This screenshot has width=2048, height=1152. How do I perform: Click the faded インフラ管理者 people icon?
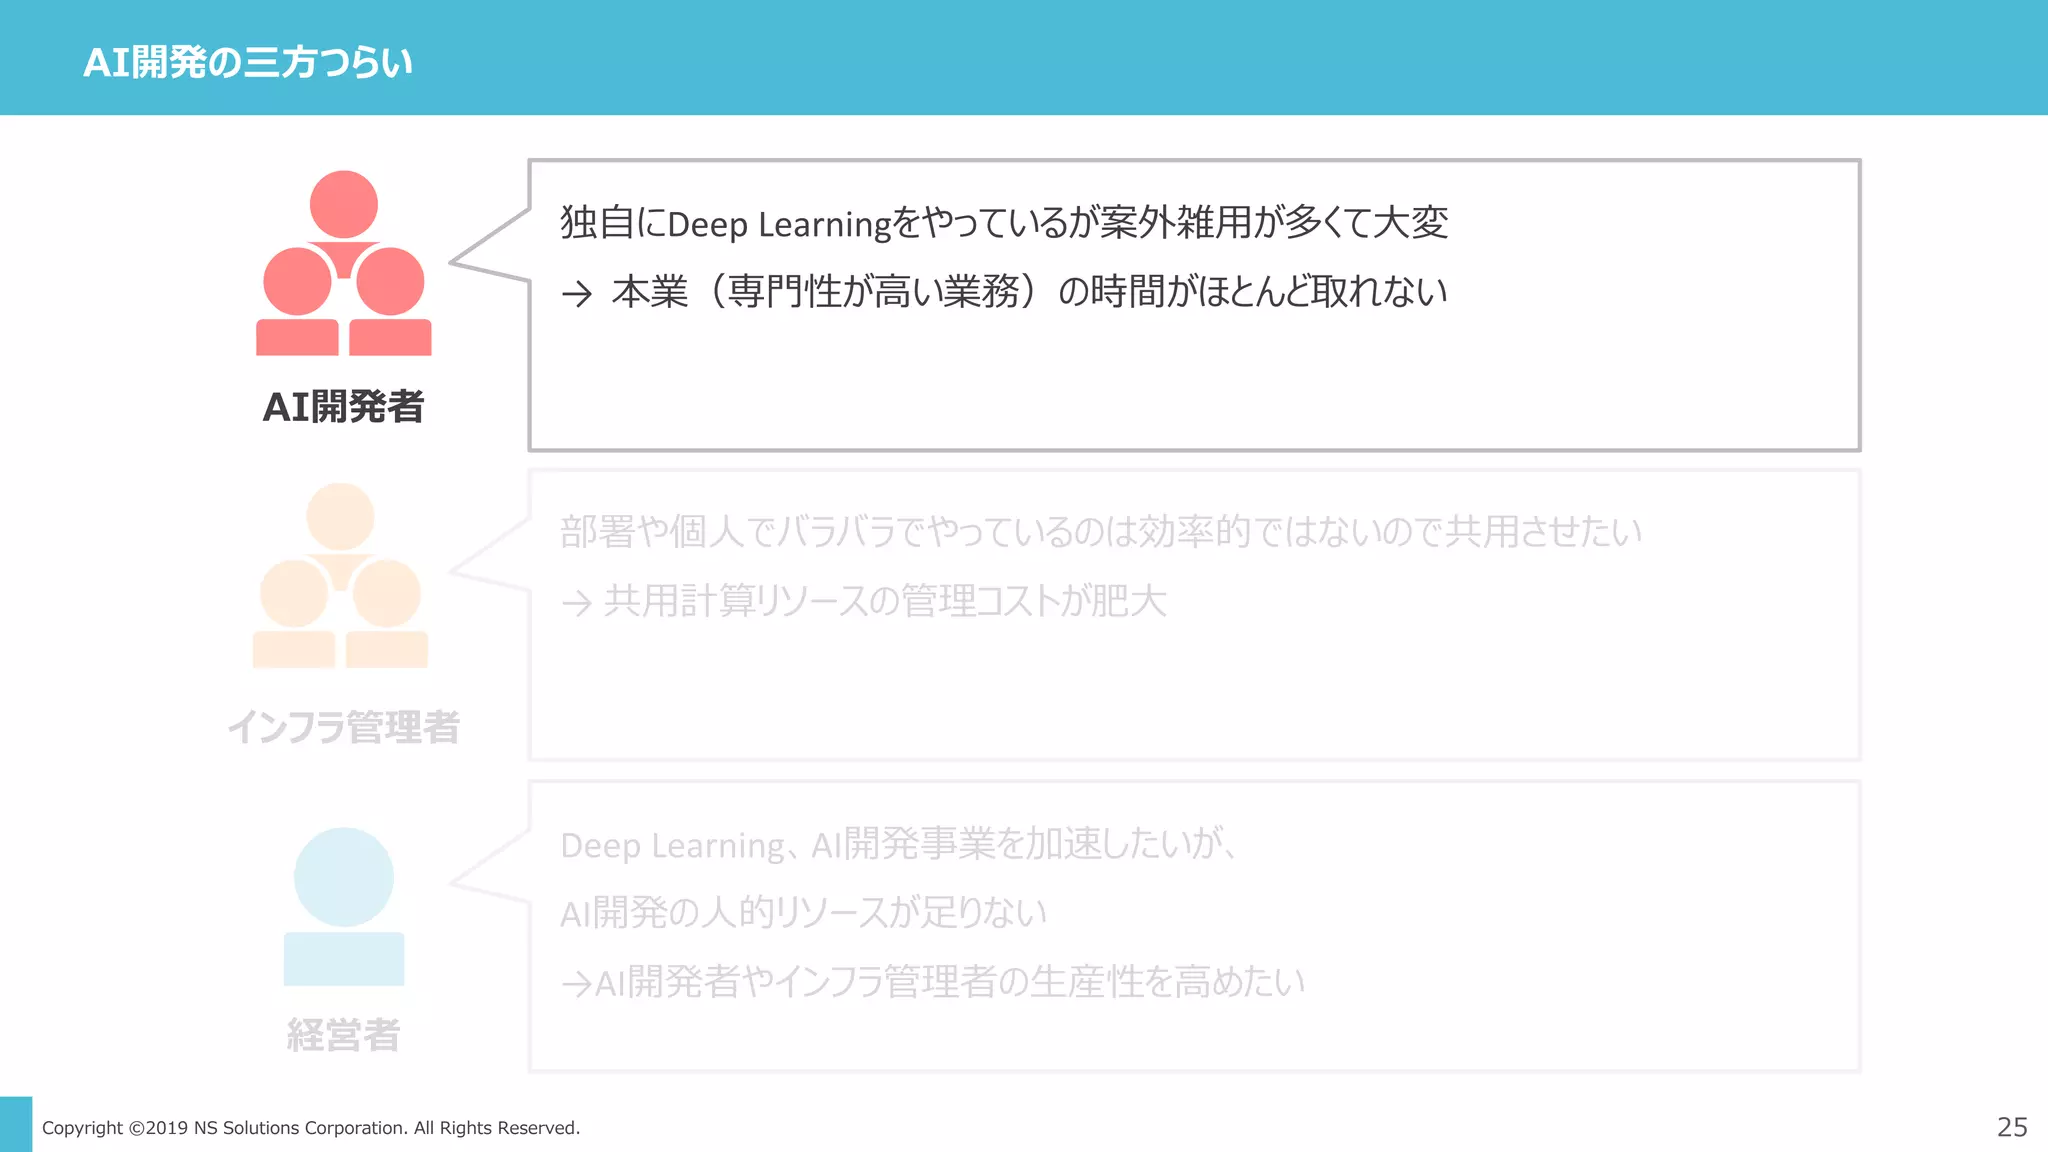click(340, 575)
